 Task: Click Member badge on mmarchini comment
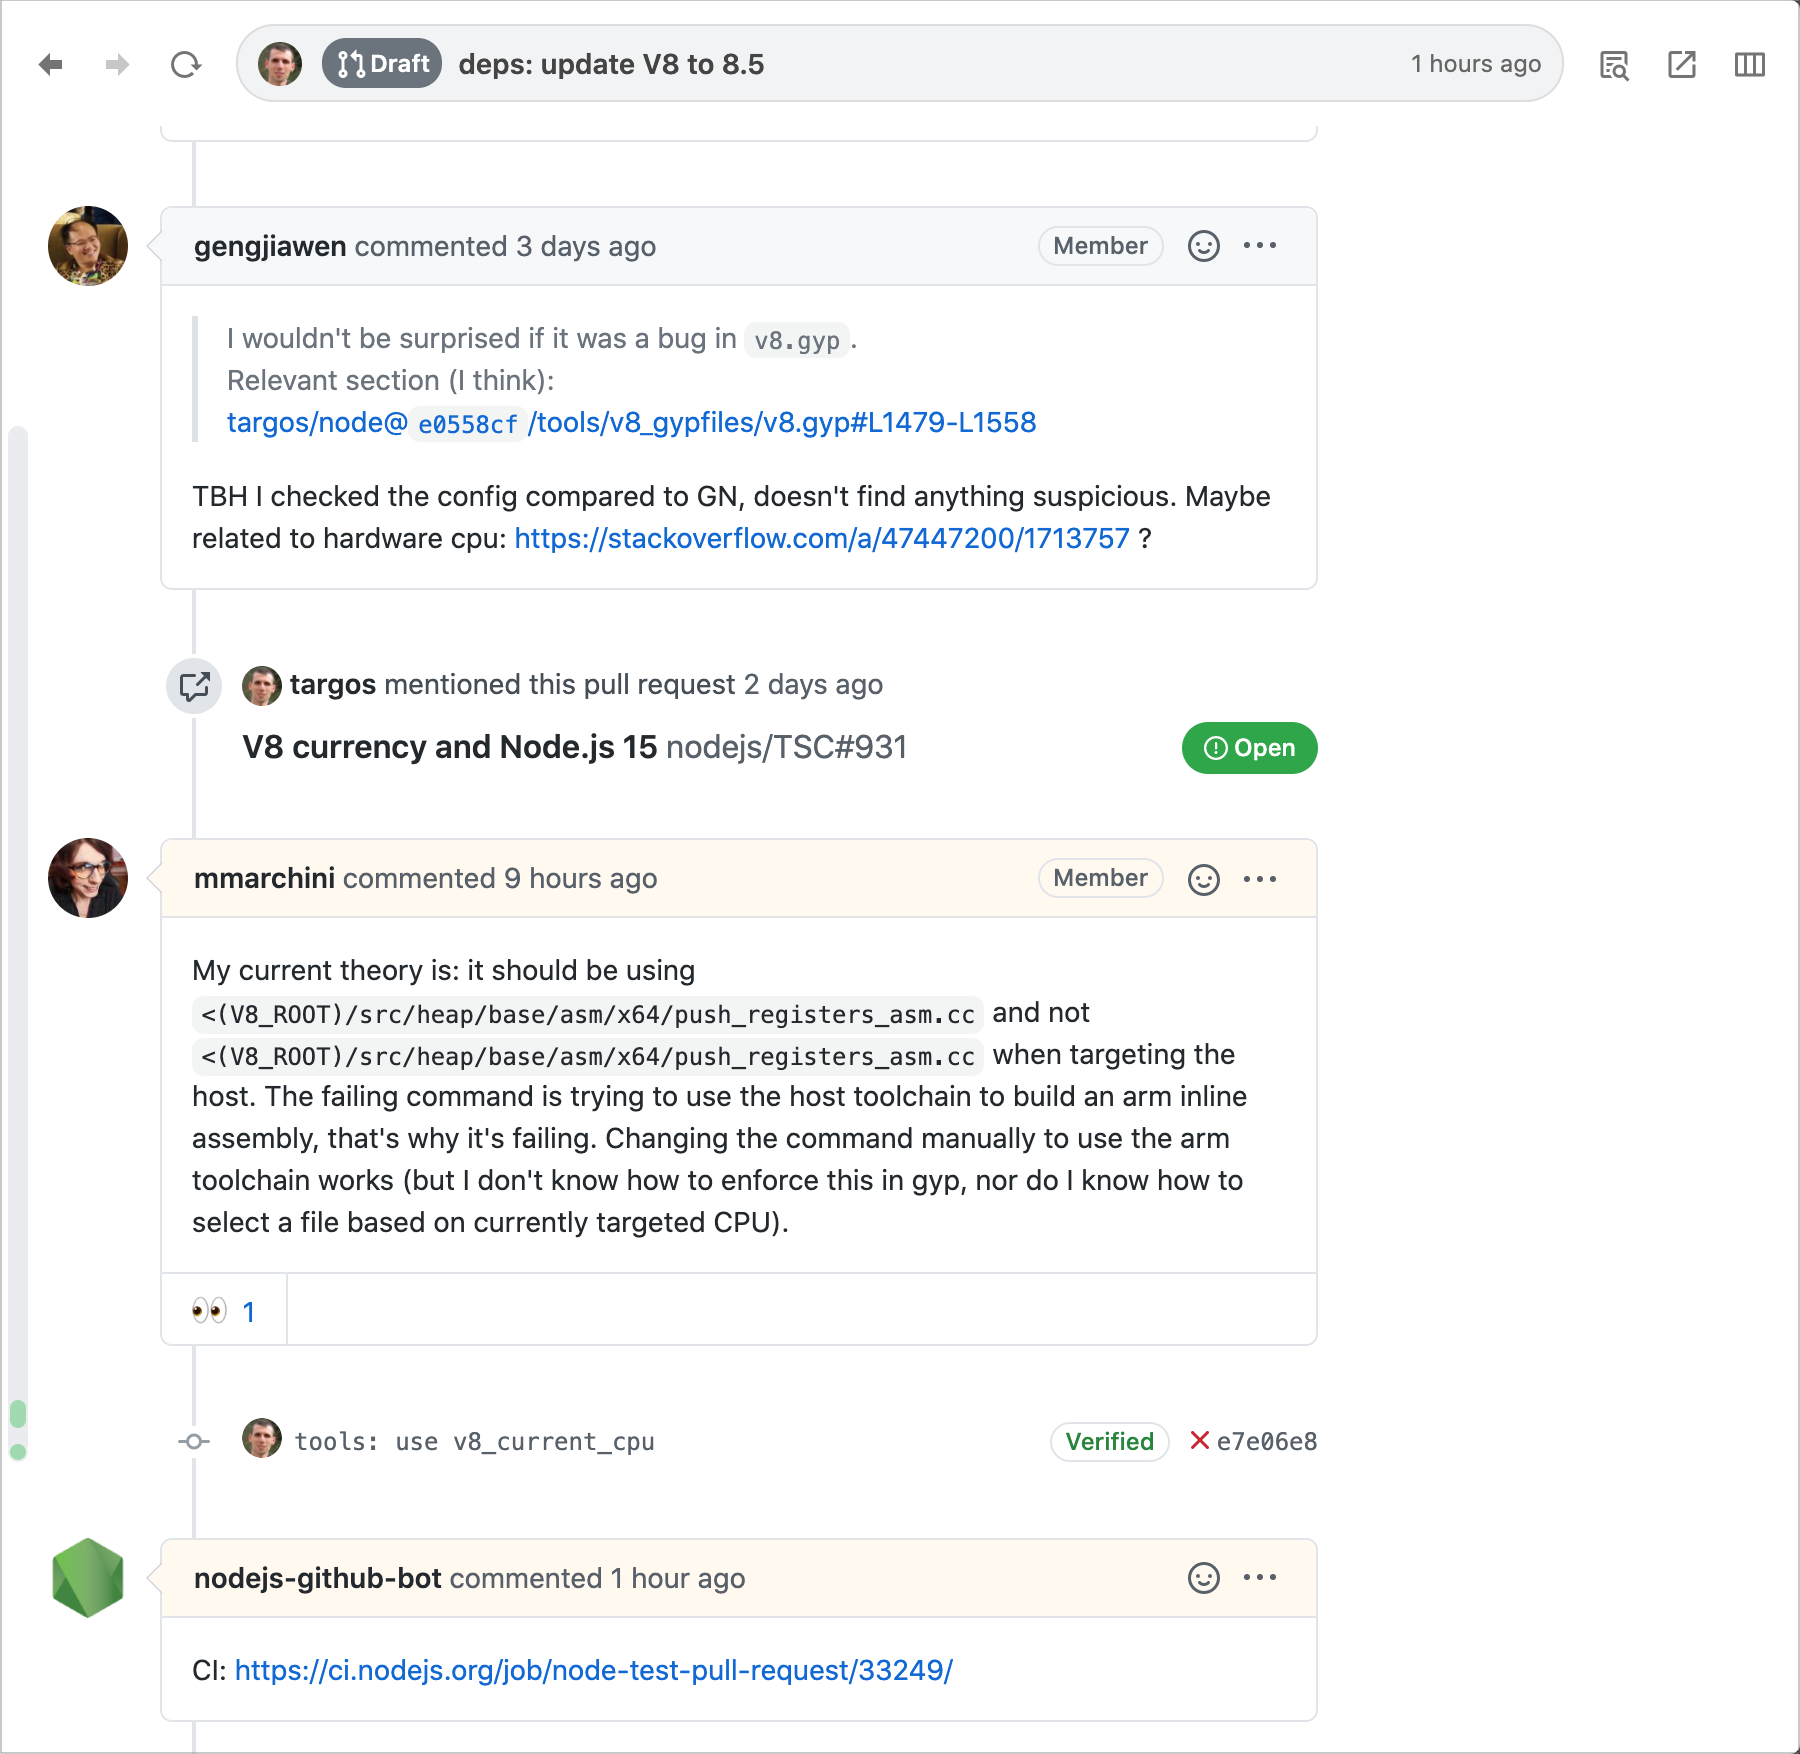(1100, 878)
